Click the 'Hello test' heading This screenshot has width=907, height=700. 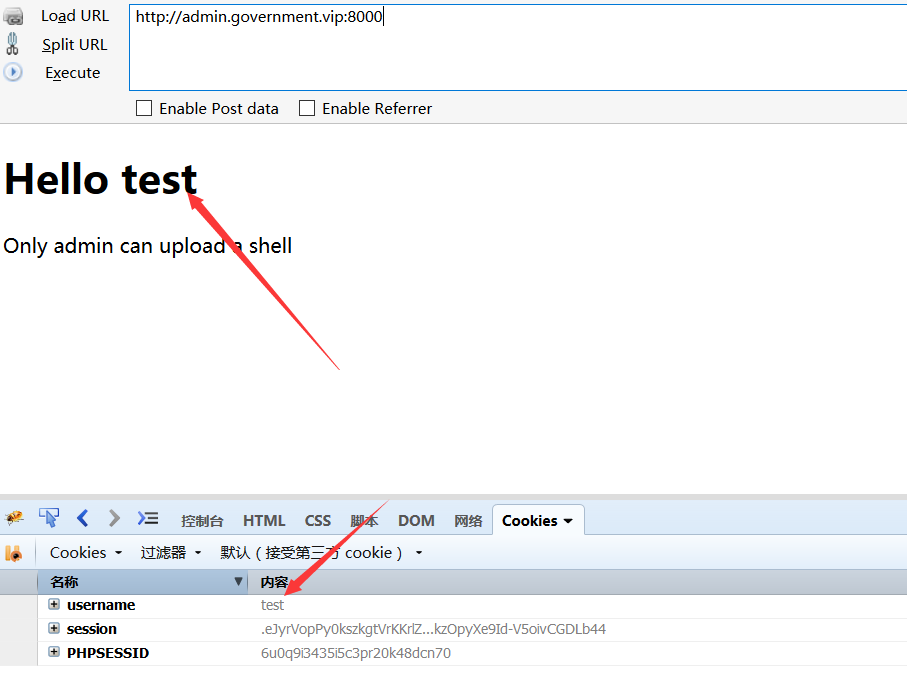[x=101, y=179]
